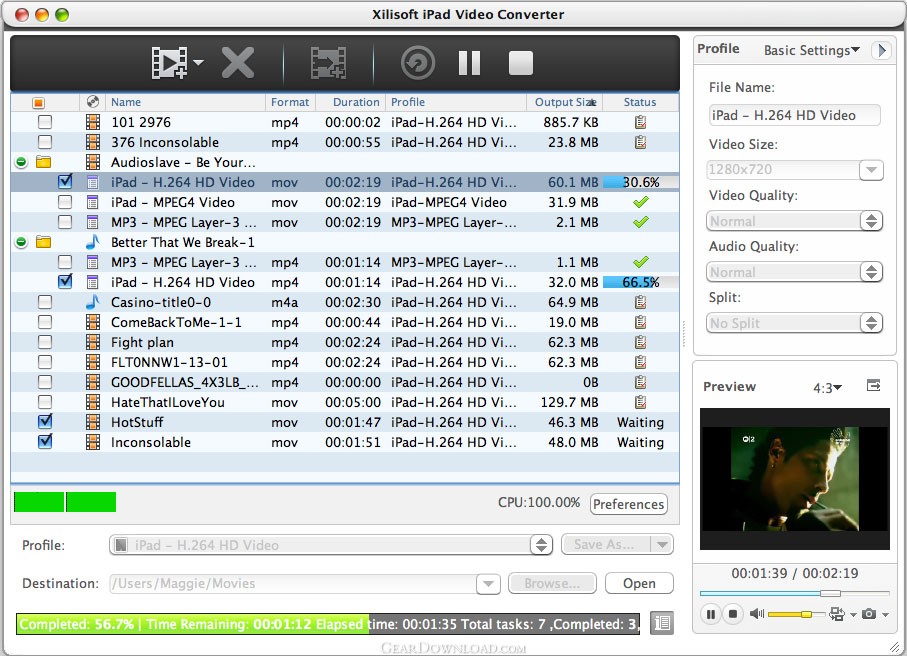This screenshot has height=656, width=907.
Task: Check the box for 376 Inconsolable
Action: [x=45, y=142]
